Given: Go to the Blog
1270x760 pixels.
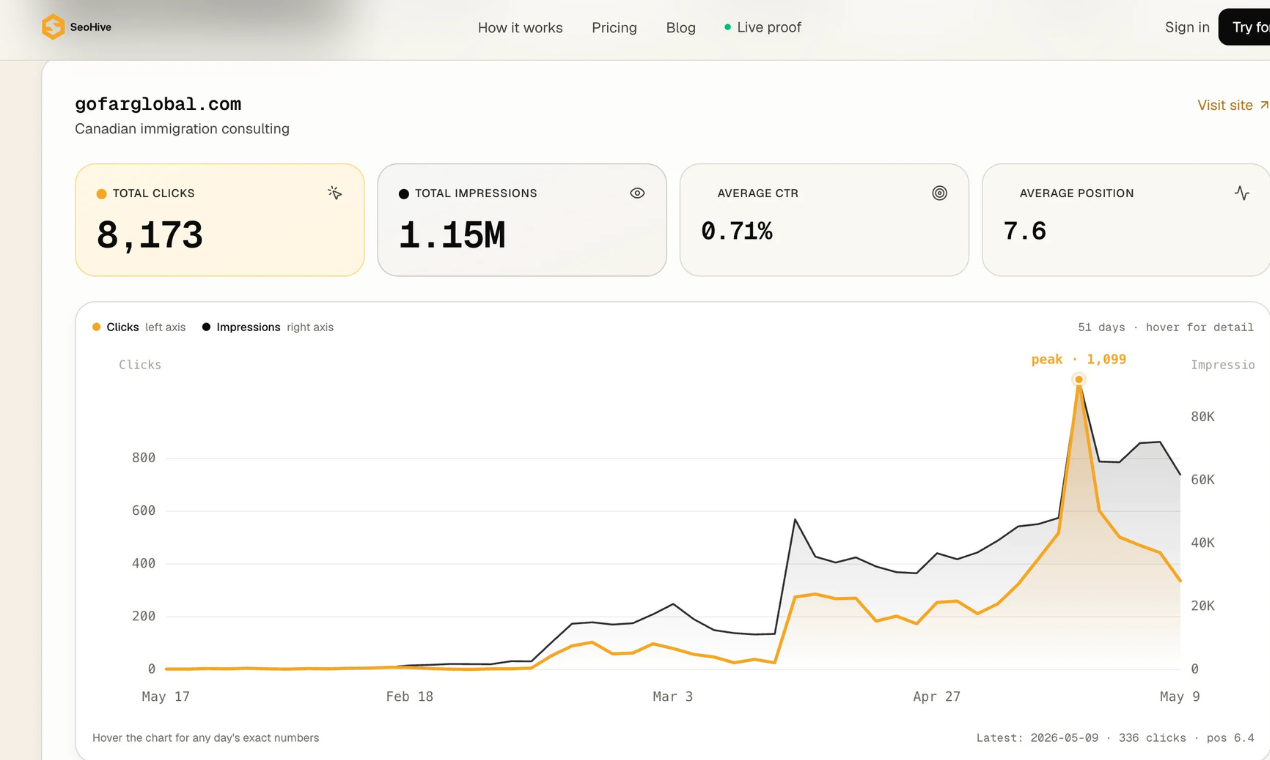Looking at the screenshot, I should pos(681,27).
